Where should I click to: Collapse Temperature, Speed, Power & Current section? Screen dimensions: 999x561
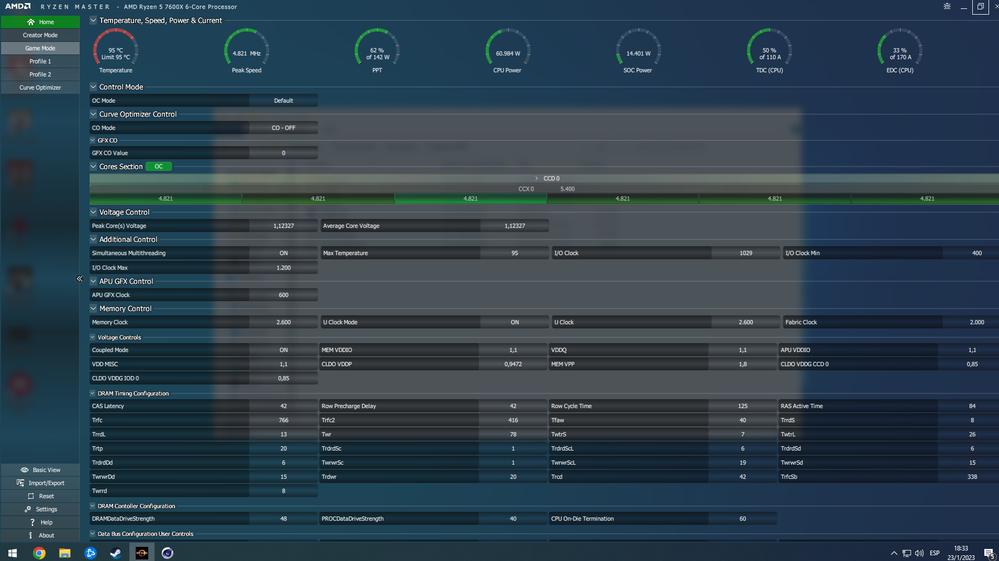[93, 20]
